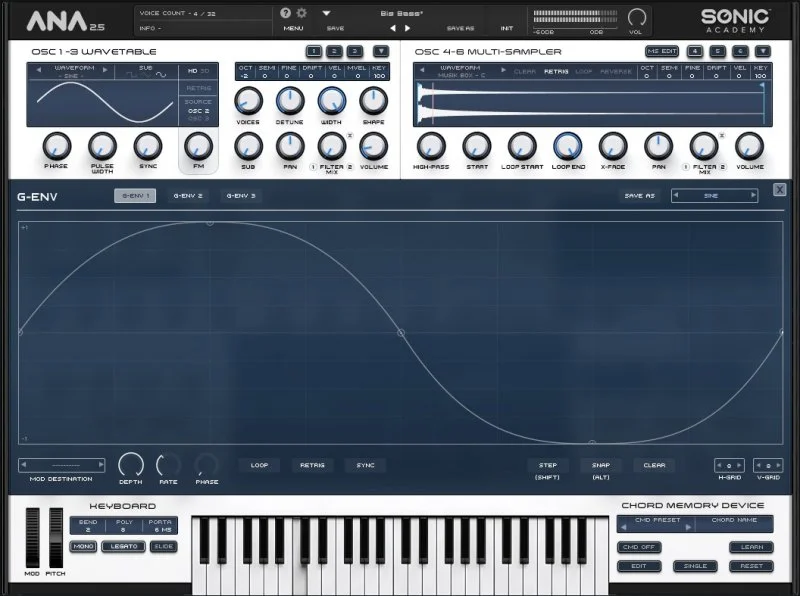The height and width of the screenshot is (596, 800).
Task: Toggle MONO keyboard mode
Action: coord(83,546)
